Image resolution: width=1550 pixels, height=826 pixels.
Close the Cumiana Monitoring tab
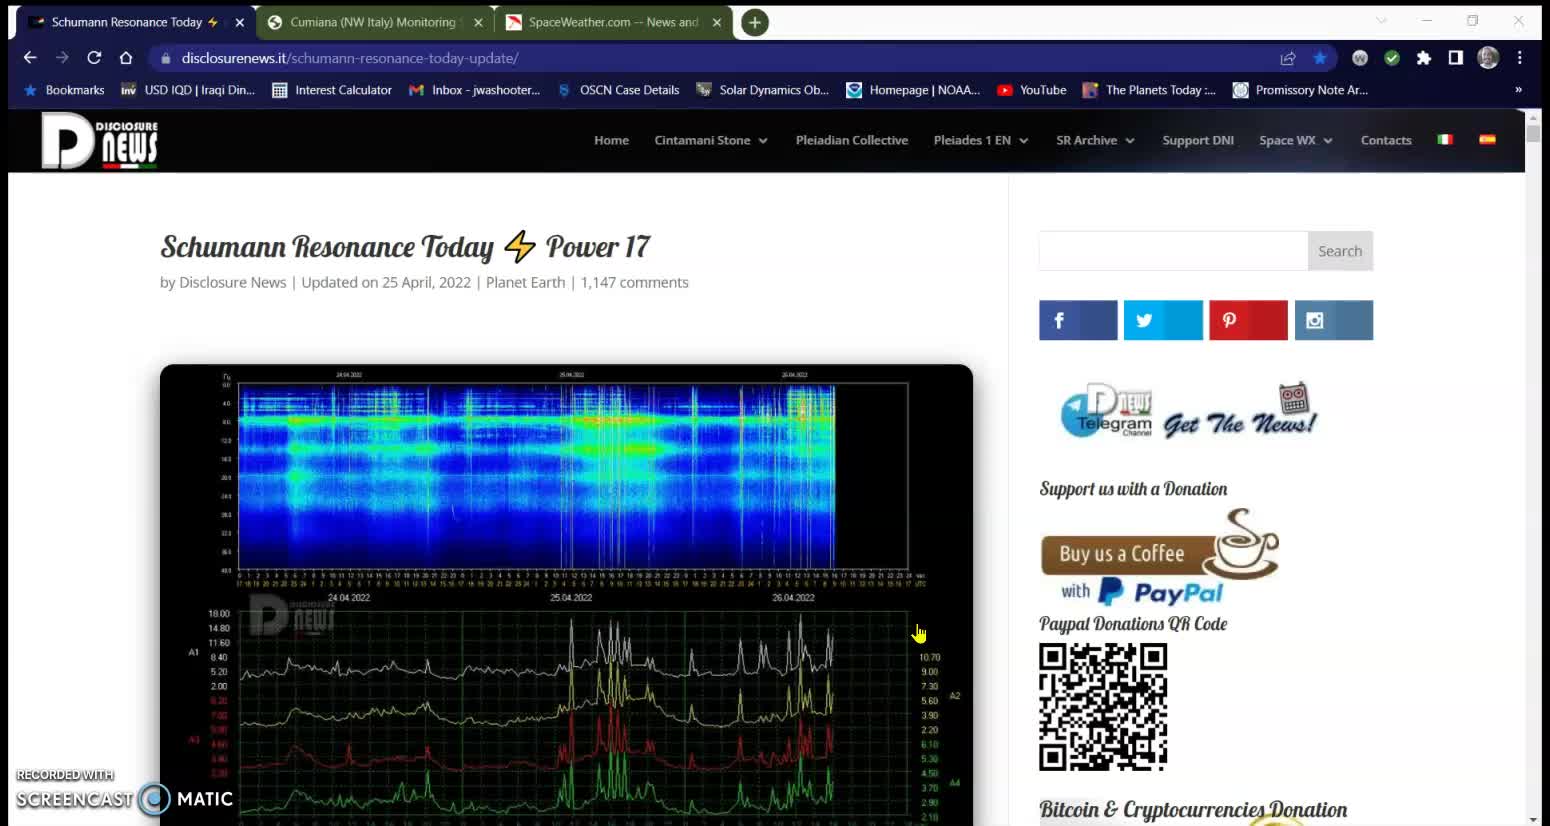click(x=478, y=22)
